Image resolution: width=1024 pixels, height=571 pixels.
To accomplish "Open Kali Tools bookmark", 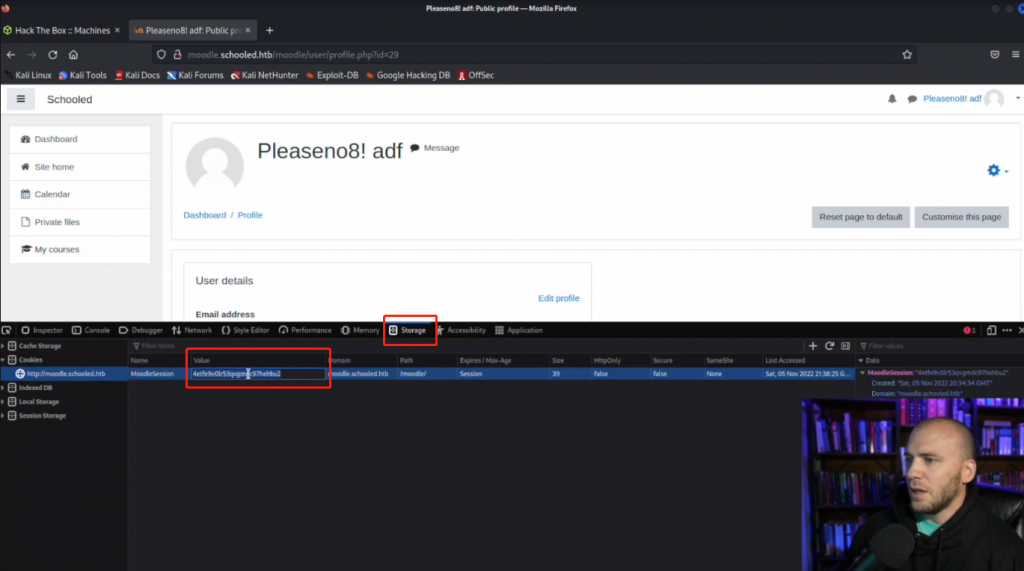I will (x=82, y=75).
